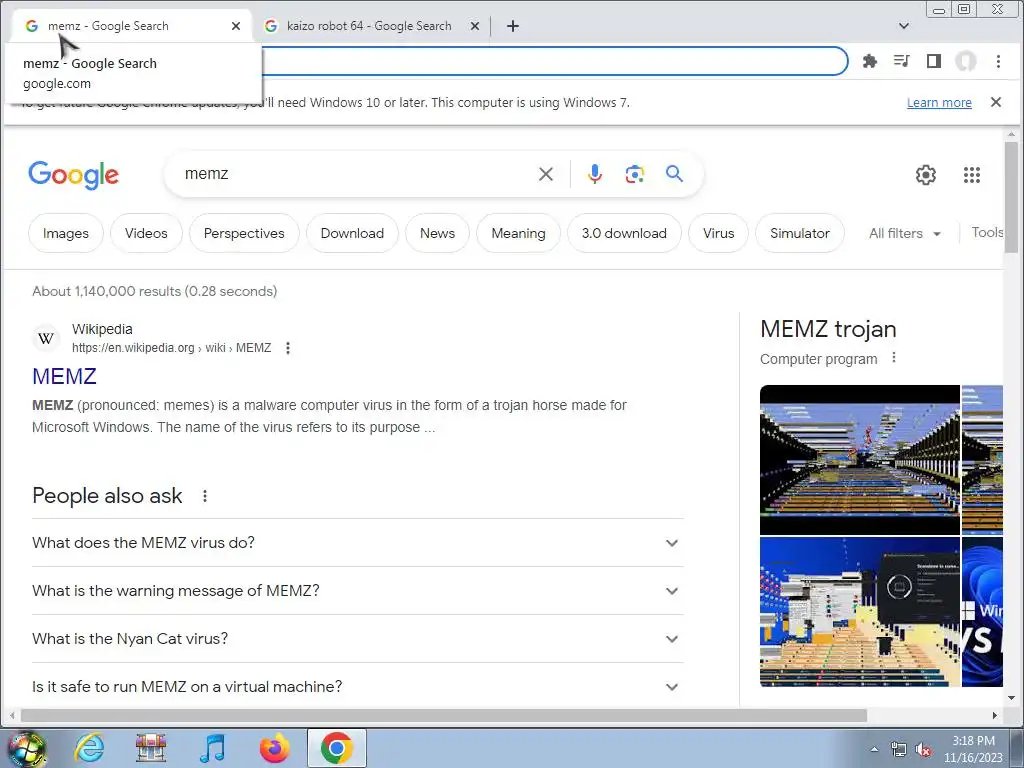Open the All filters dropdown

click(x=904, y=233)
